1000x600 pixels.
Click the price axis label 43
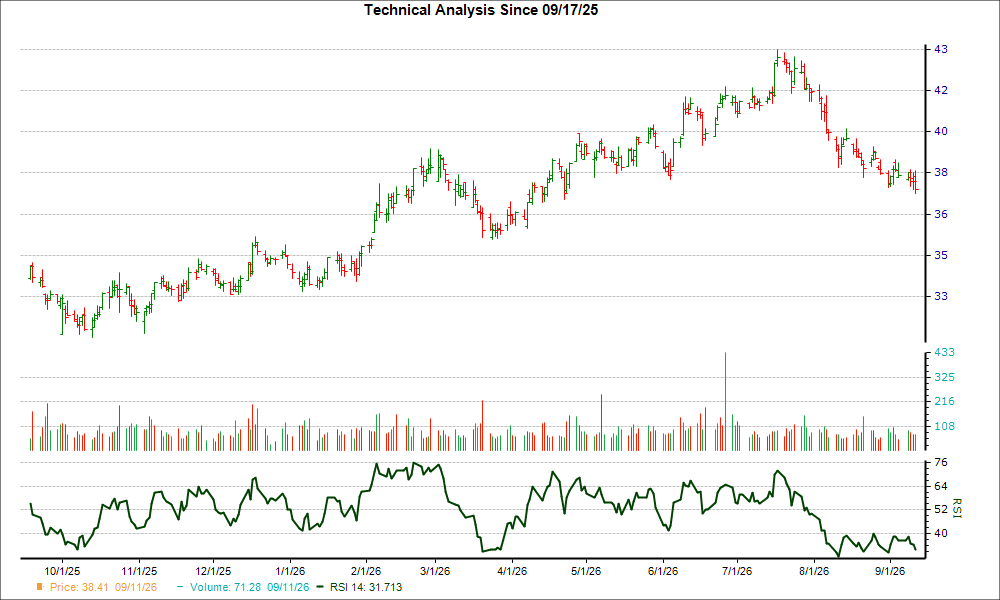941,49
